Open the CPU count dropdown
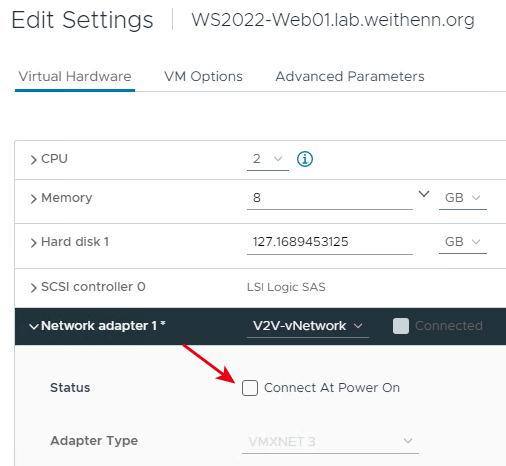The width and height of the screenshot is (506, 466). click(268, 159)
